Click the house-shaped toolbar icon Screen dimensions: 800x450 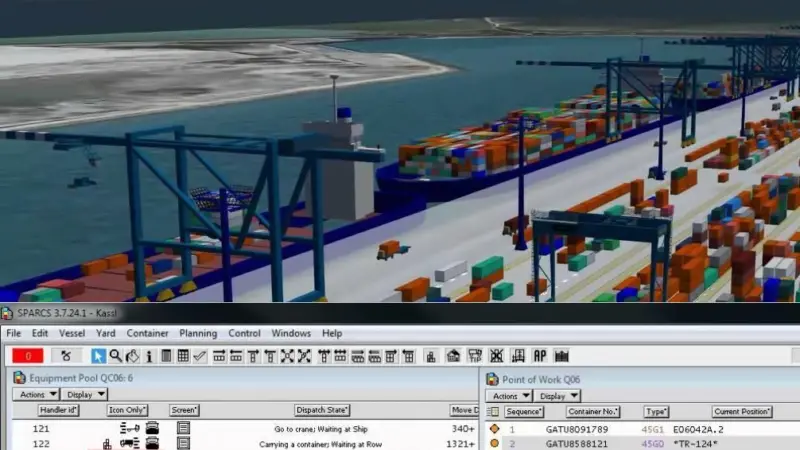453,356
